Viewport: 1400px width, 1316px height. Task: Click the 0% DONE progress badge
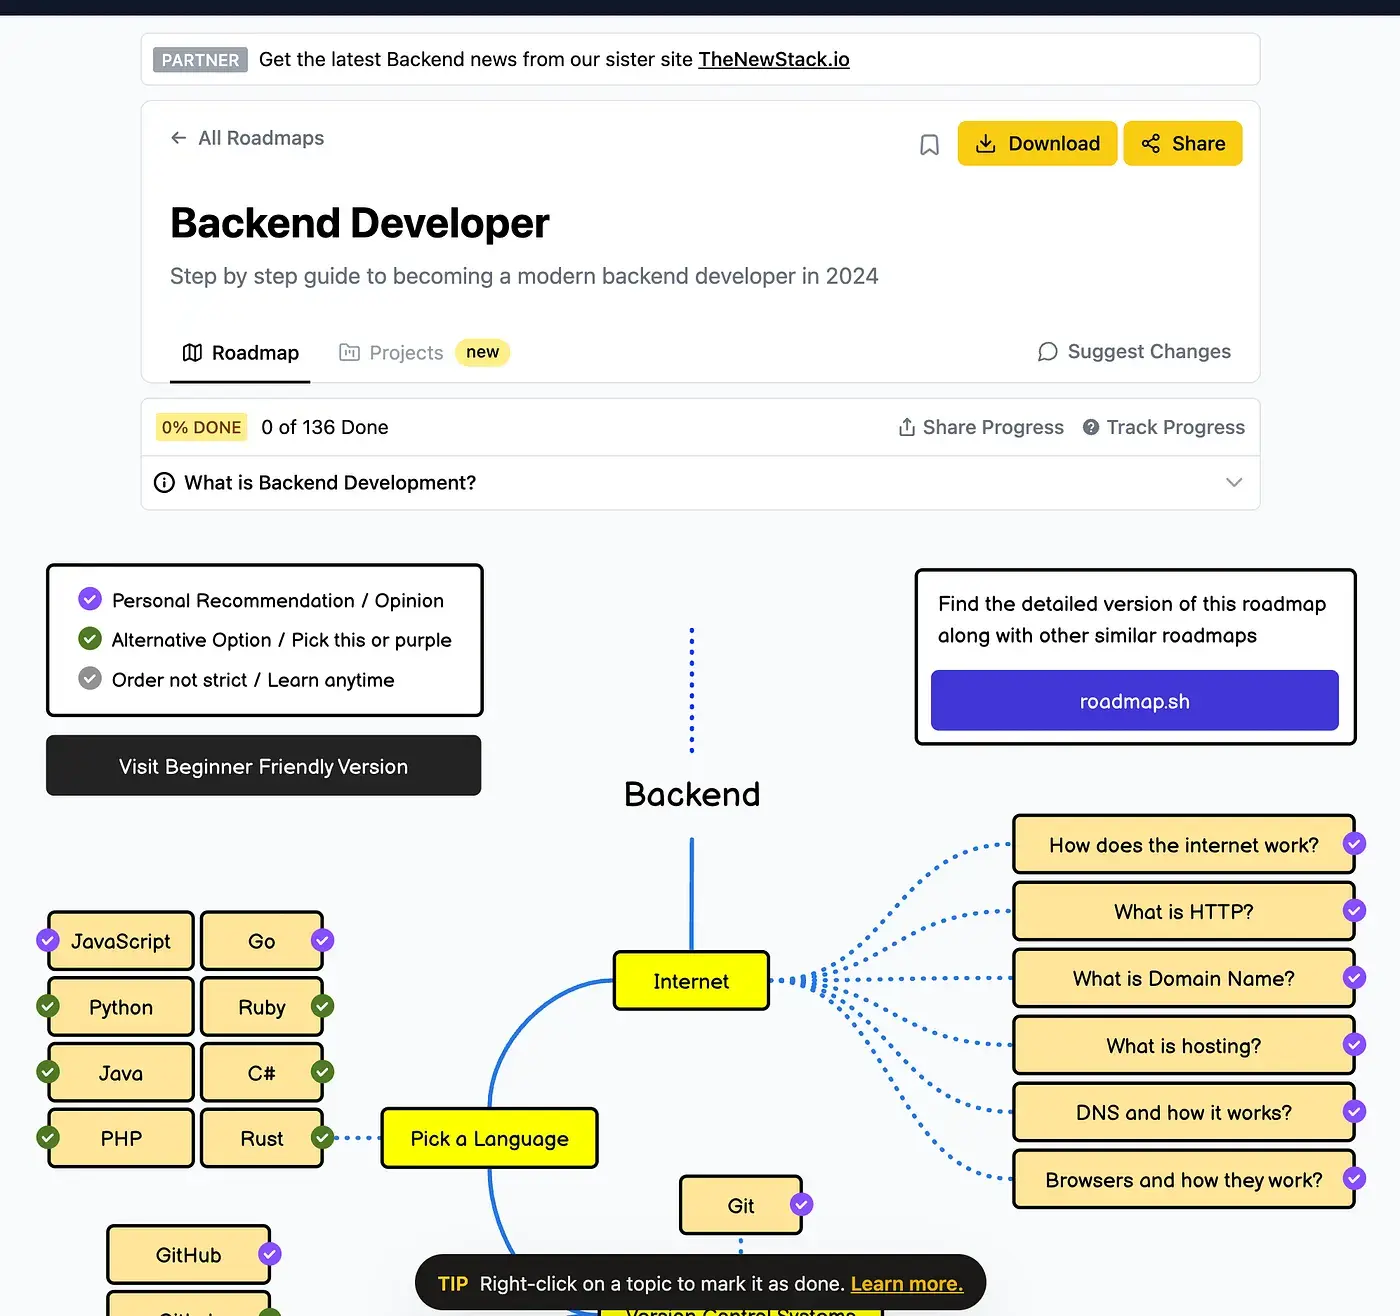point(200,426)
